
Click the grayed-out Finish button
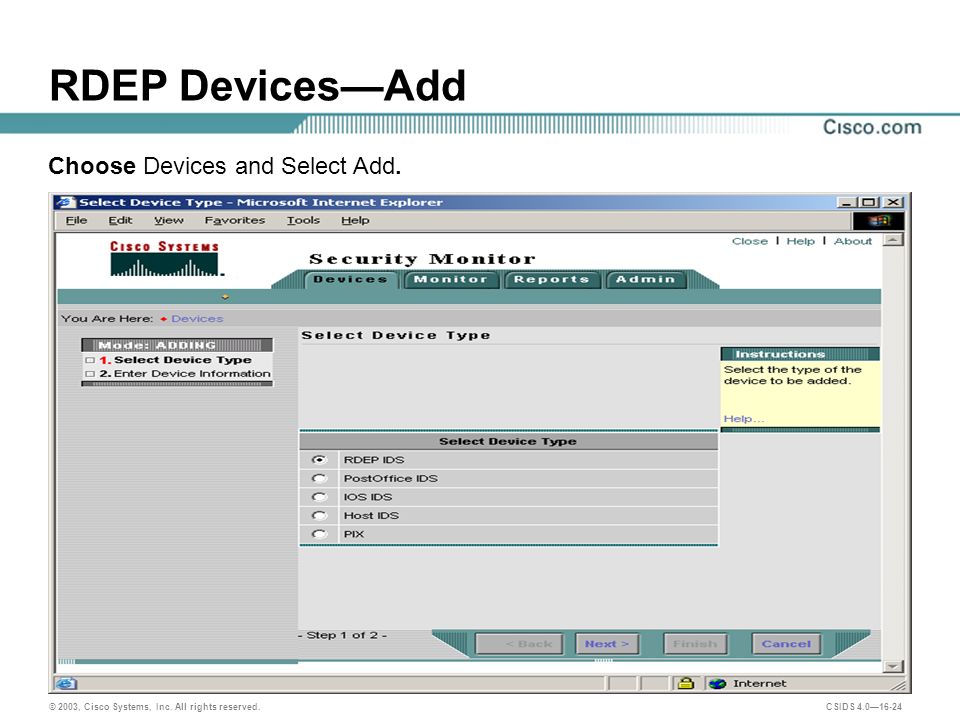(x=695, y=643)
